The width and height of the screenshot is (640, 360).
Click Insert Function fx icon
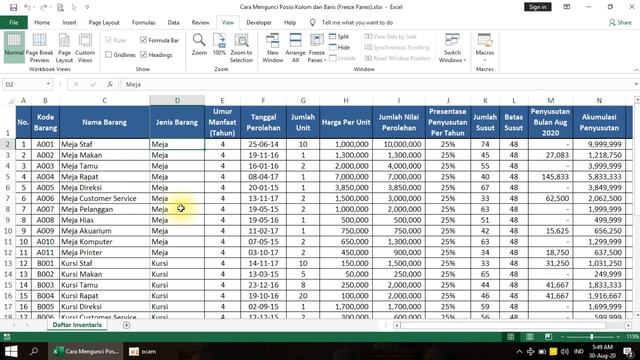pyautogui.click(x=110, y=84)
